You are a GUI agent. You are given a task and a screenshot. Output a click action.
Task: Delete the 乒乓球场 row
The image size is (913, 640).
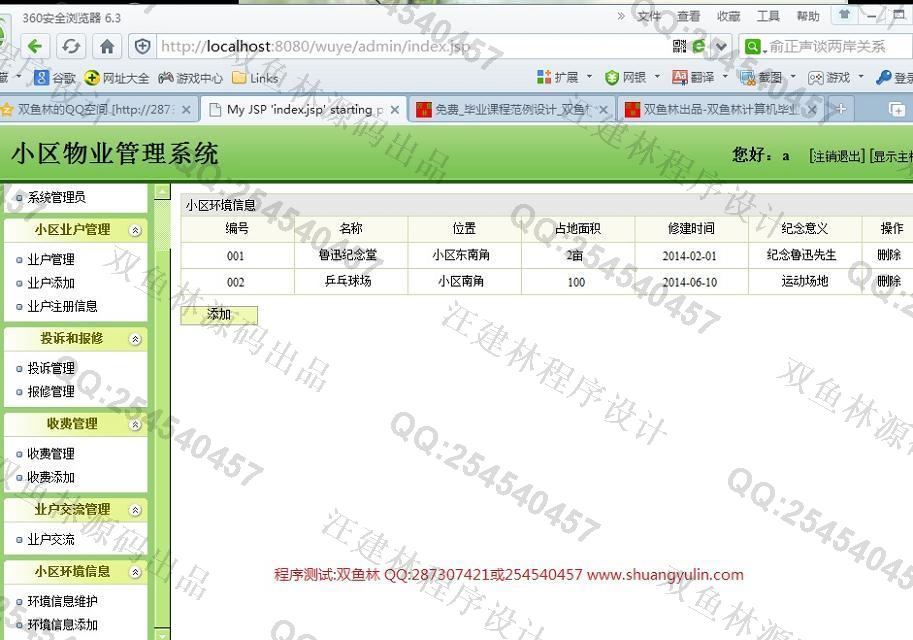[x=889, y=282]
